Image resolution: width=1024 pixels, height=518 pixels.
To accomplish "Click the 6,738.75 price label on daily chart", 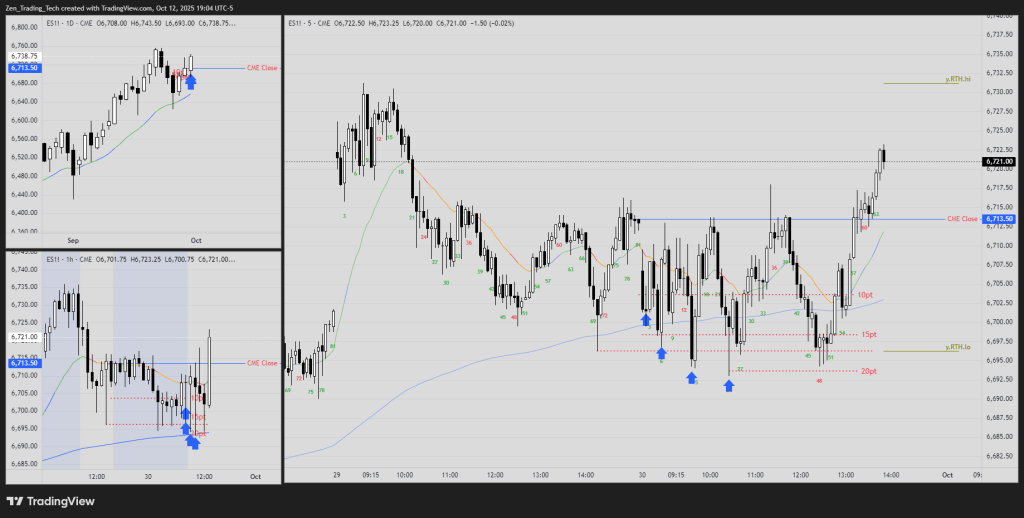I will coord(25,58).
